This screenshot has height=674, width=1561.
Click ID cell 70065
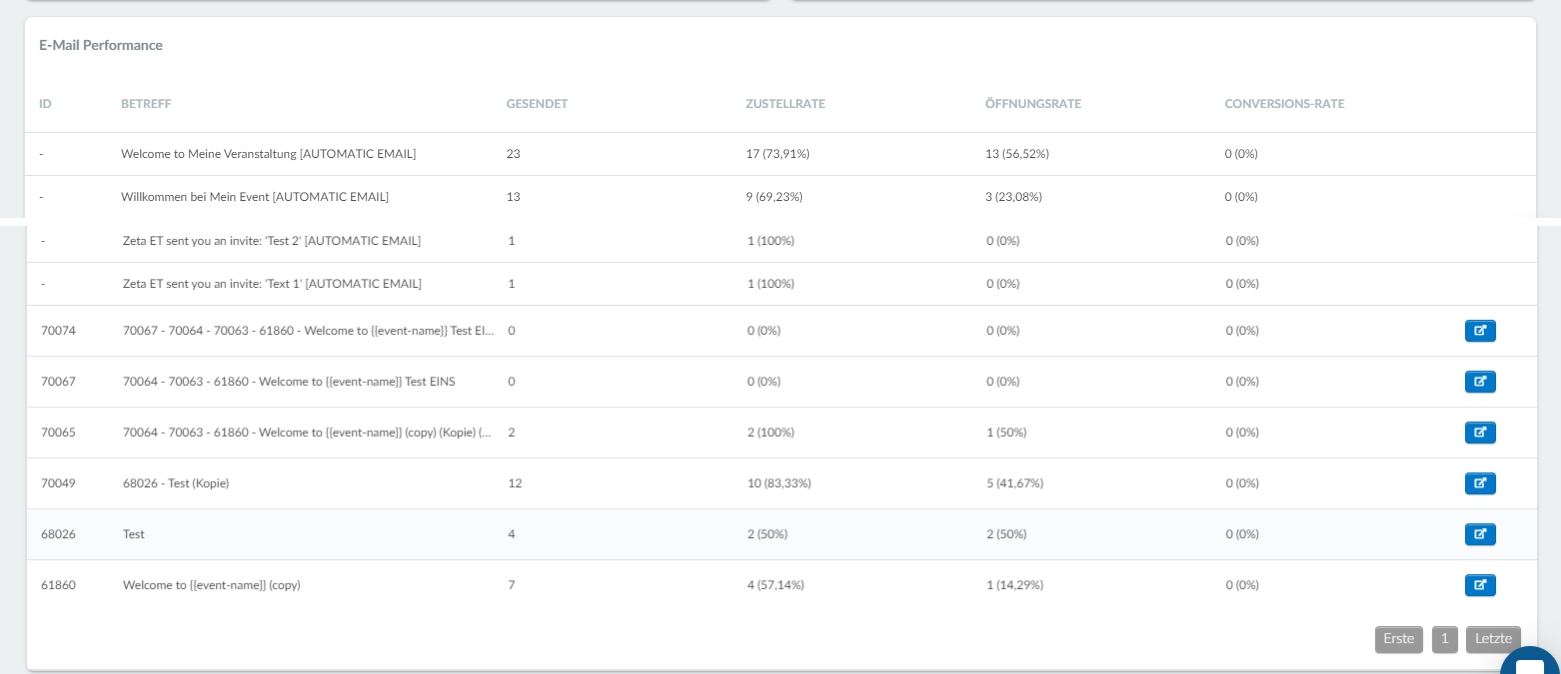58,432
